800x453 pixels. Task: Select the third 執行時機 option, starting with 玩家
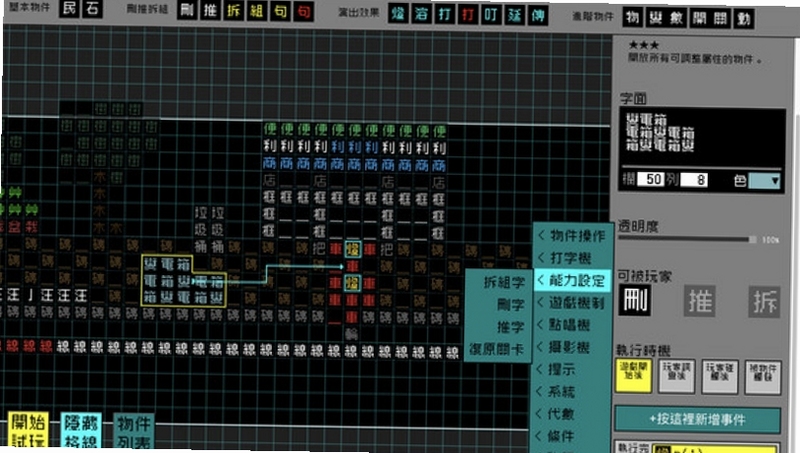click(x=720, y=376)
